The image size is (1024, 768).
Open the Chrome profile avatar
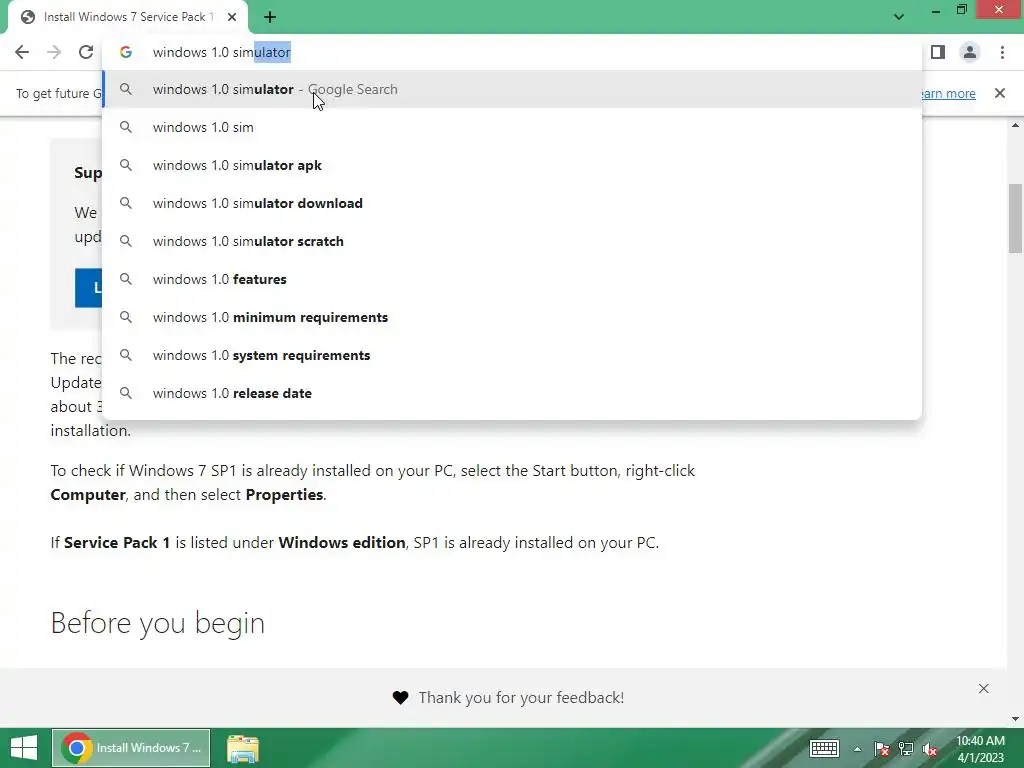coord(970,52)
